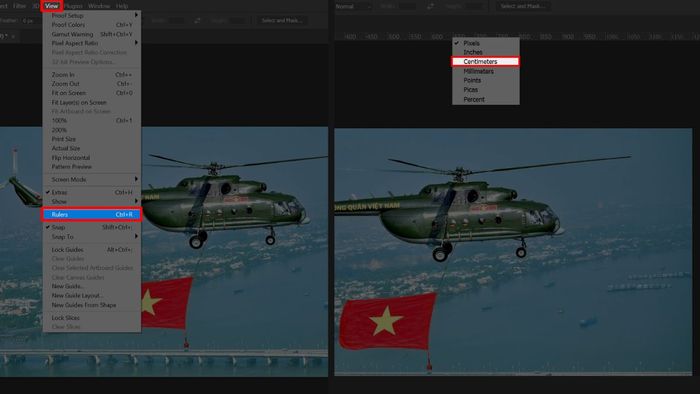700x394 pixels.
Task: Toggle Lock Slices
Action: [x=92, y=318]
